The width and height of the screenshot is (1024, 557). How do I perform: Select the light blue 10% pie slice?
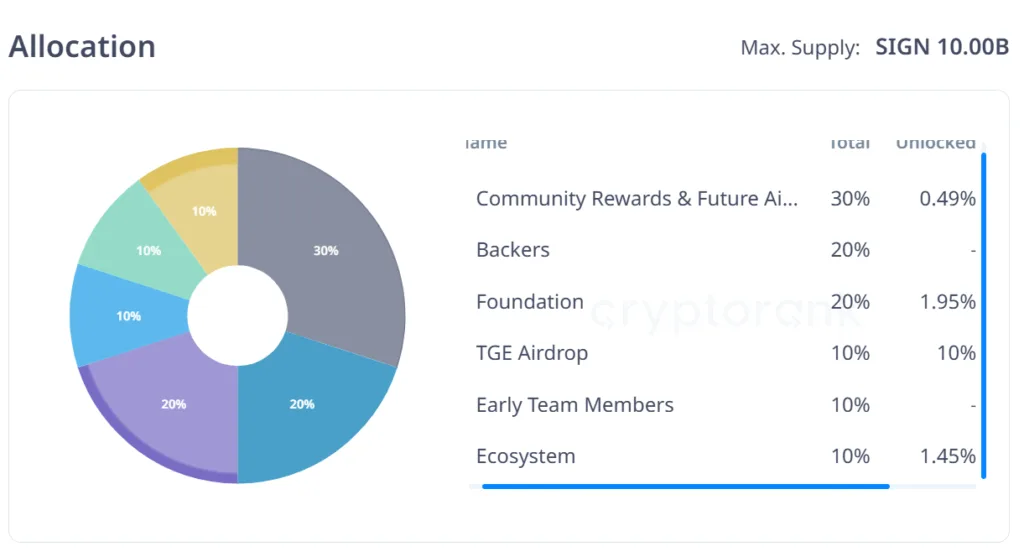[x=128, y=315]
